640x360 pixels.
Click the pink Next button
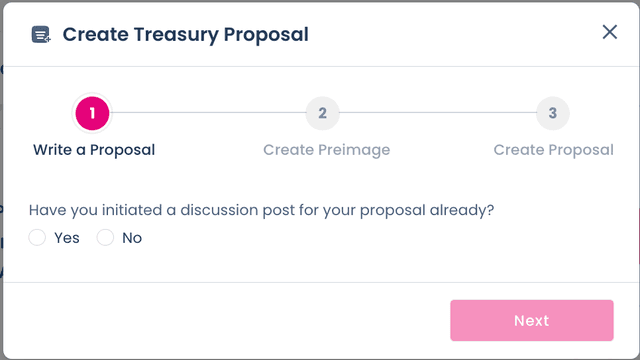coord(532,320)
